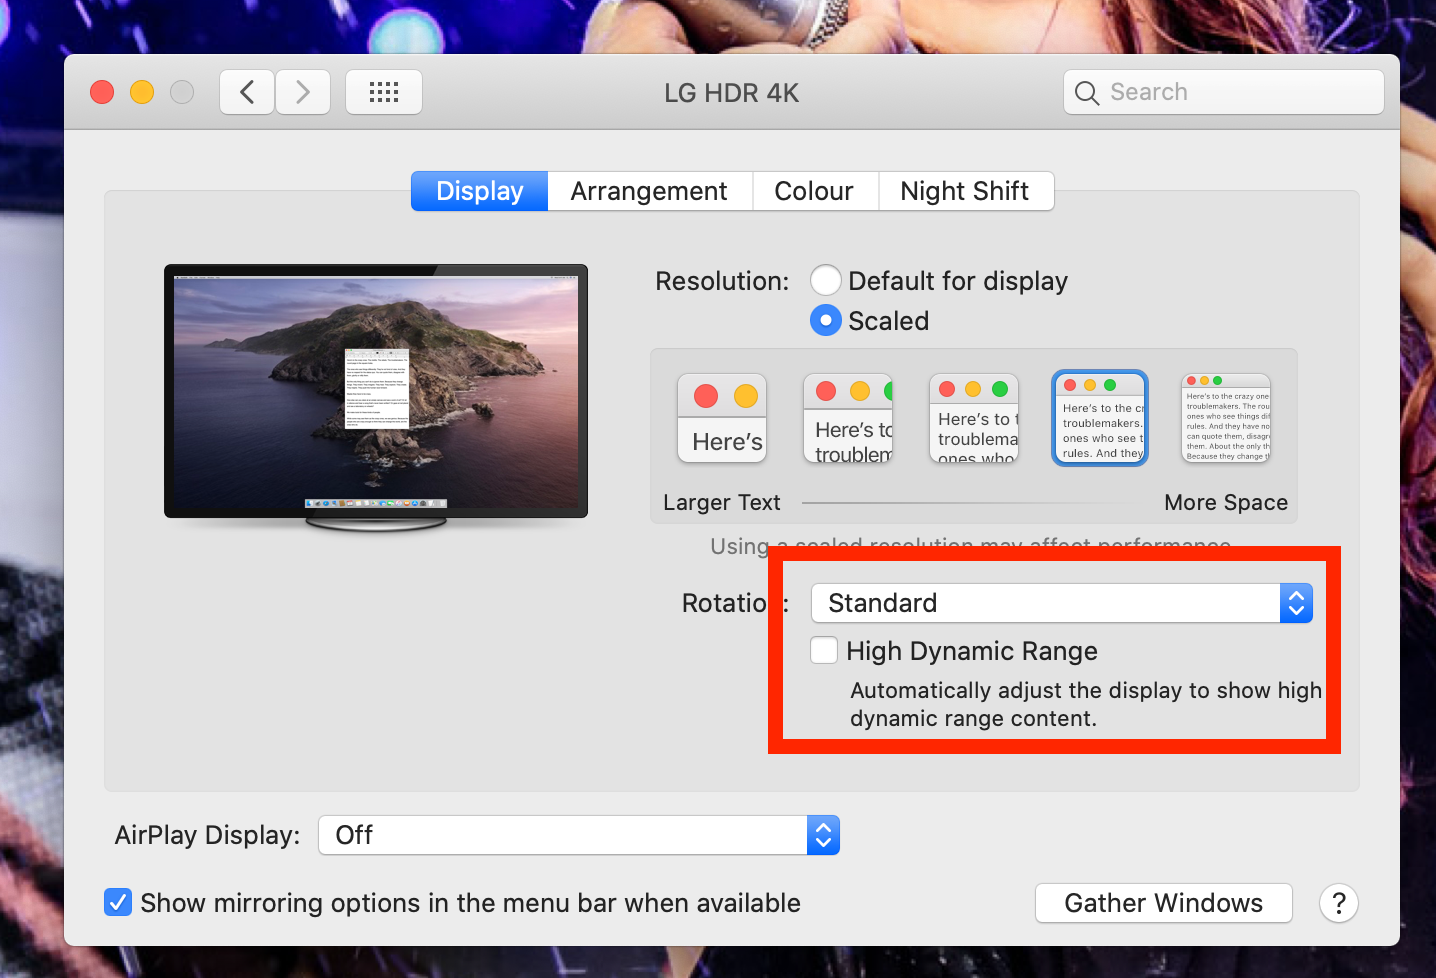Select the middle scaled resolution thumbnail
This screenshot has height=978, width=1436.
click(x=974, y=418)
